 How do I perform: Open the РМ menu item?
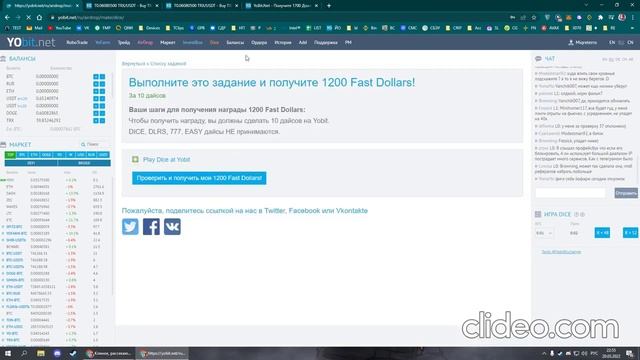tap(348, 42)
